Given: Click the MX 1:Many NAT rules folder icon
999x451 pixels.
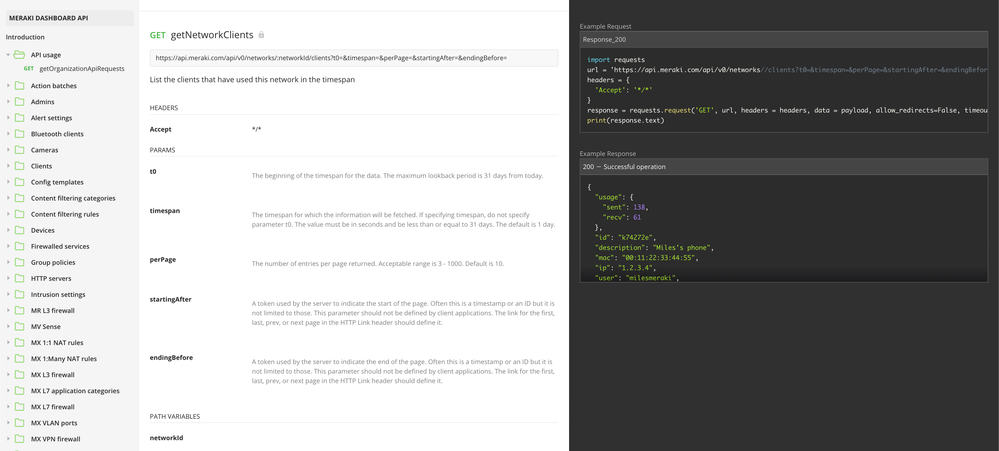Looking at the screenshot, I should pyautogui.click(x=19, y=359).
